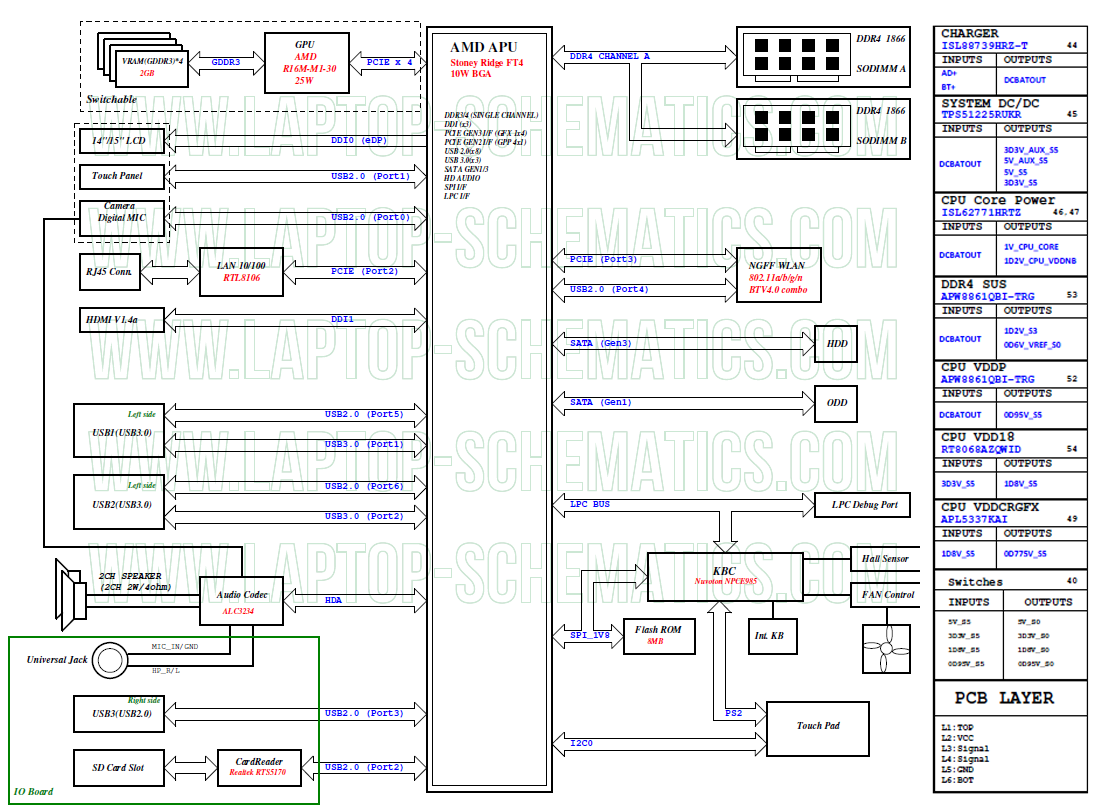Click the USB3.0 (Port2) bus label
1097x808 pixels.
point(365,516)
